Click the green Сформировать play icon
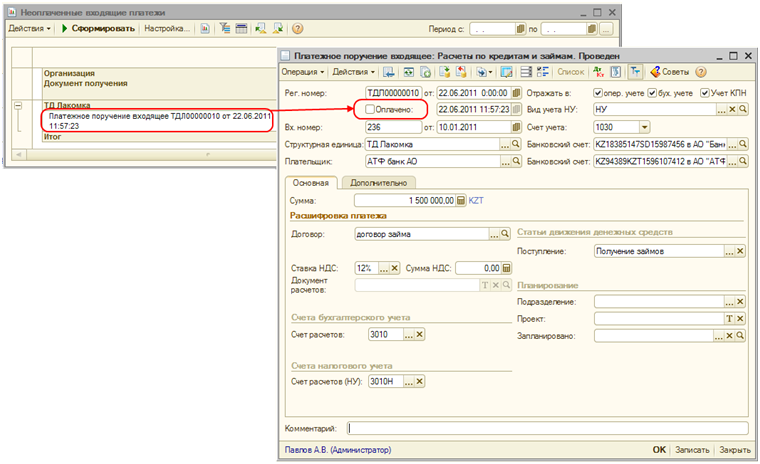 tap(65, 29)
